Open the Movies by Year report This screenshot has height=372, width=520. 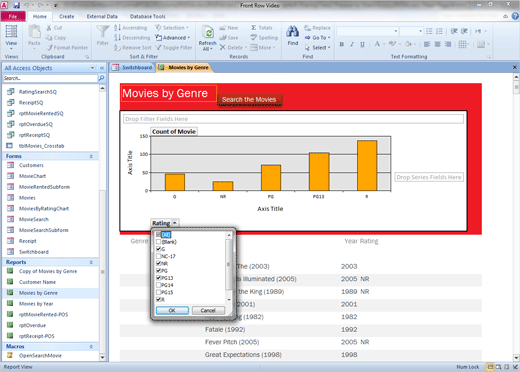tap(36, 304)
